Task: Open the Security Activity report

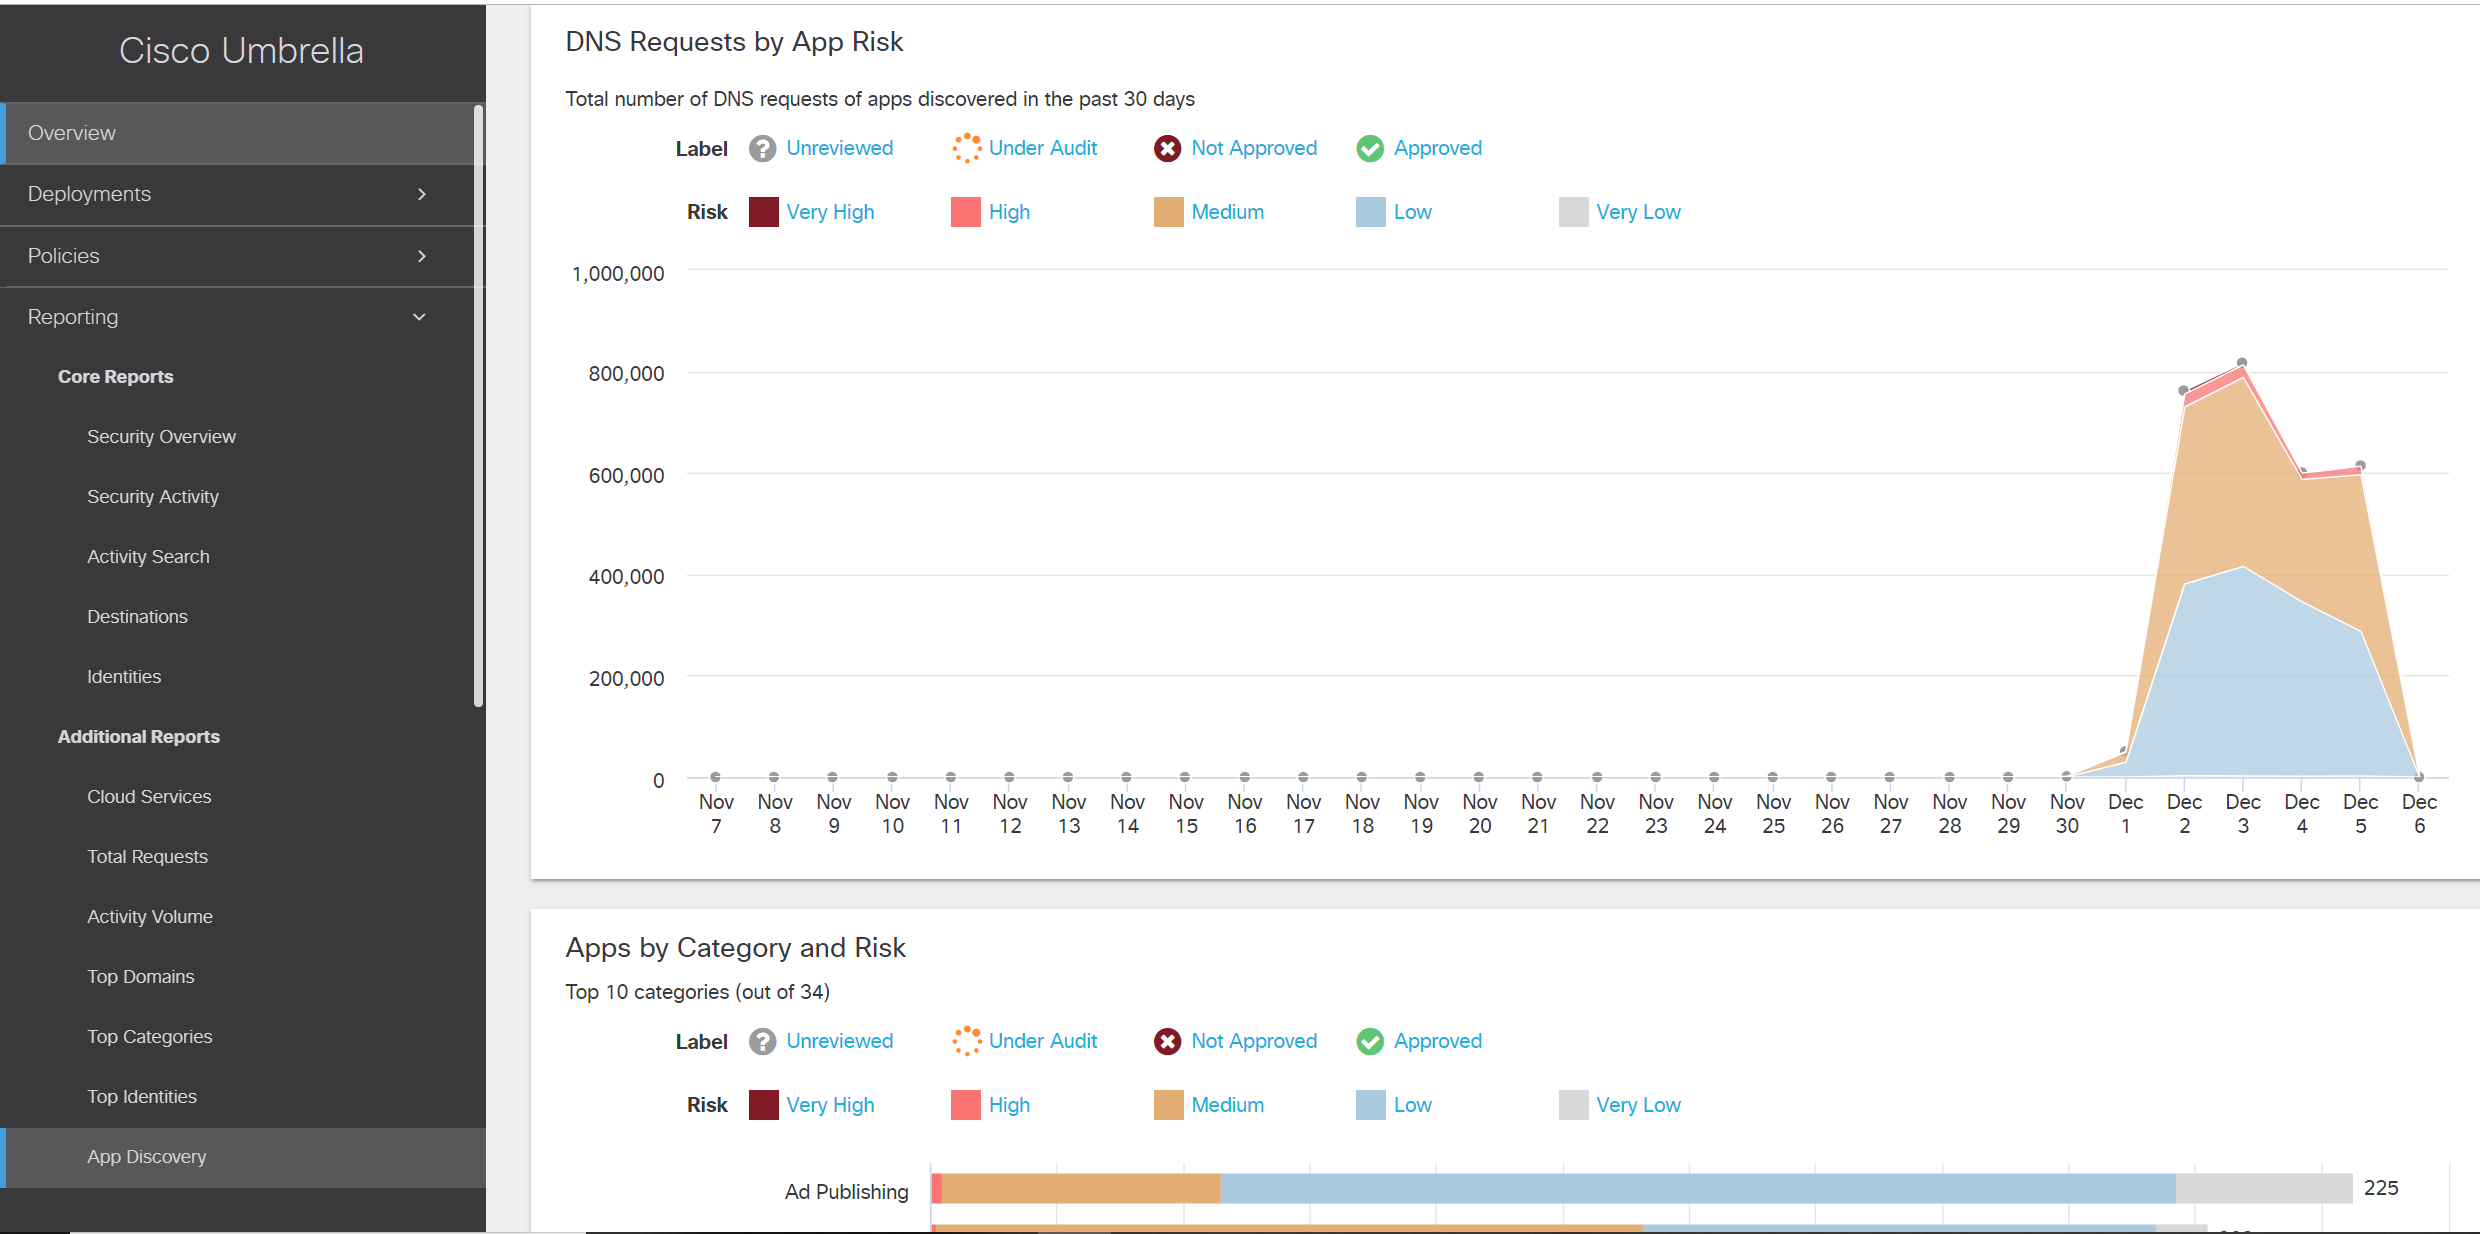Action: [152, 497]
